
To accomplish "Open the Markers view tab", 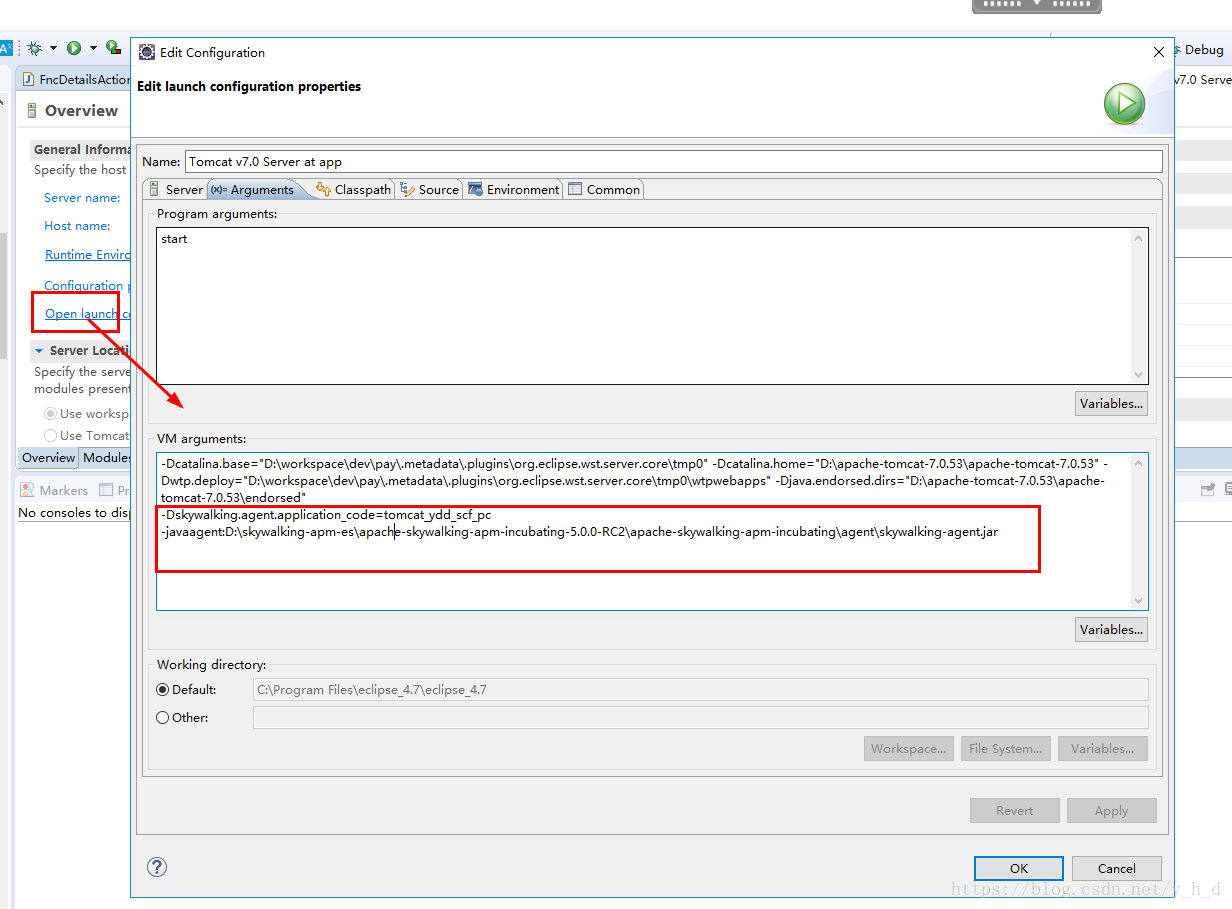I will [53, 490].
